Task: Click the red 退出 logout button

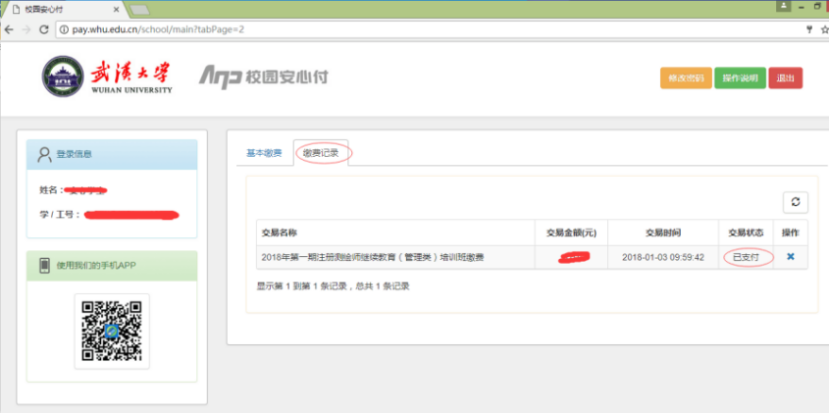Action: (785, 78)
